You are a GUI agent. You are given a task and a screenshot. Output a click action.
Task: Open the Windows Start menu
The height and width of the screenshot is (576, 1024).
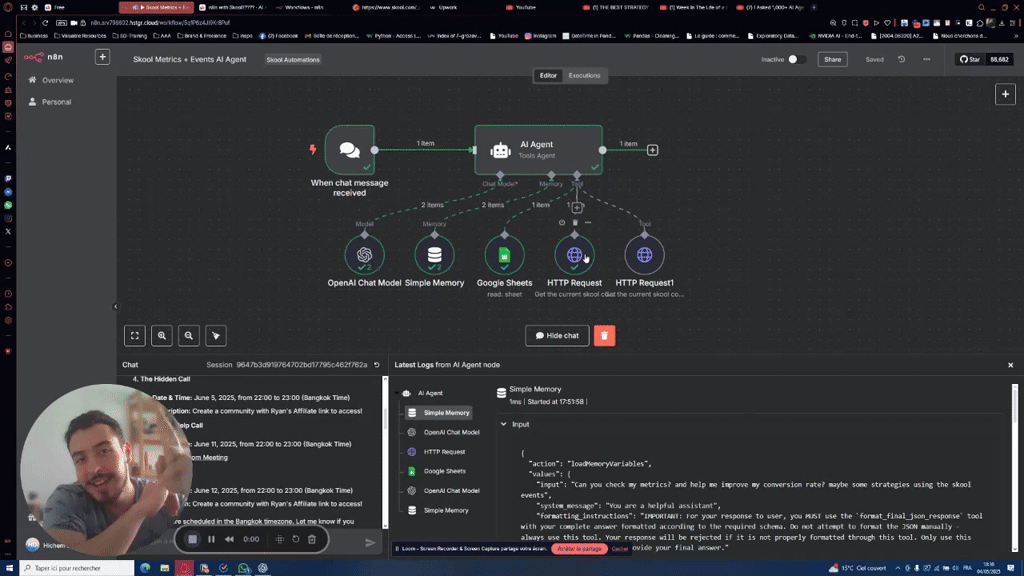click(x=9, y=568)
